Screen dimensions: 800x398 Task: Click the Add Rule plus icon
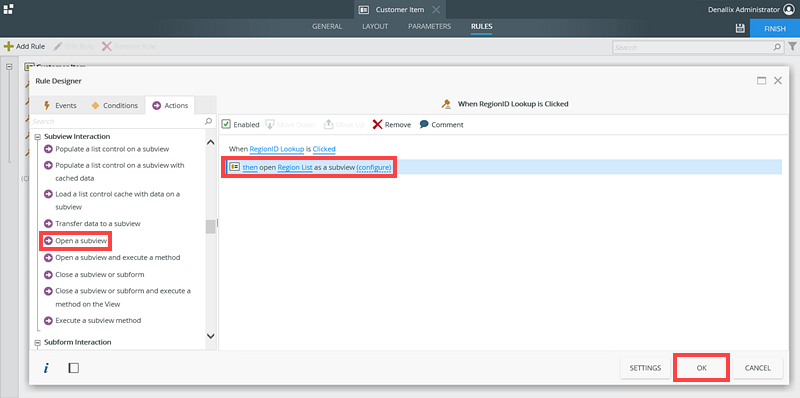(x=9, y=46)
